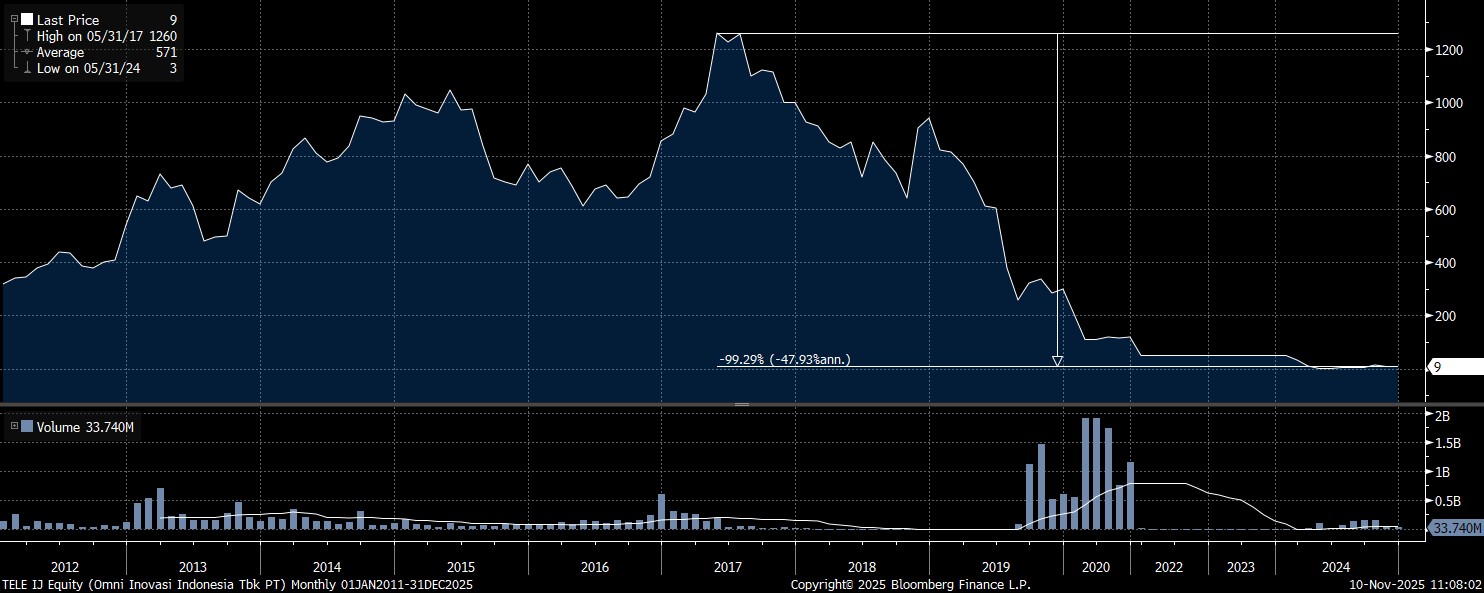Click the 1200 price axis label

click(x=1450, y=50)
